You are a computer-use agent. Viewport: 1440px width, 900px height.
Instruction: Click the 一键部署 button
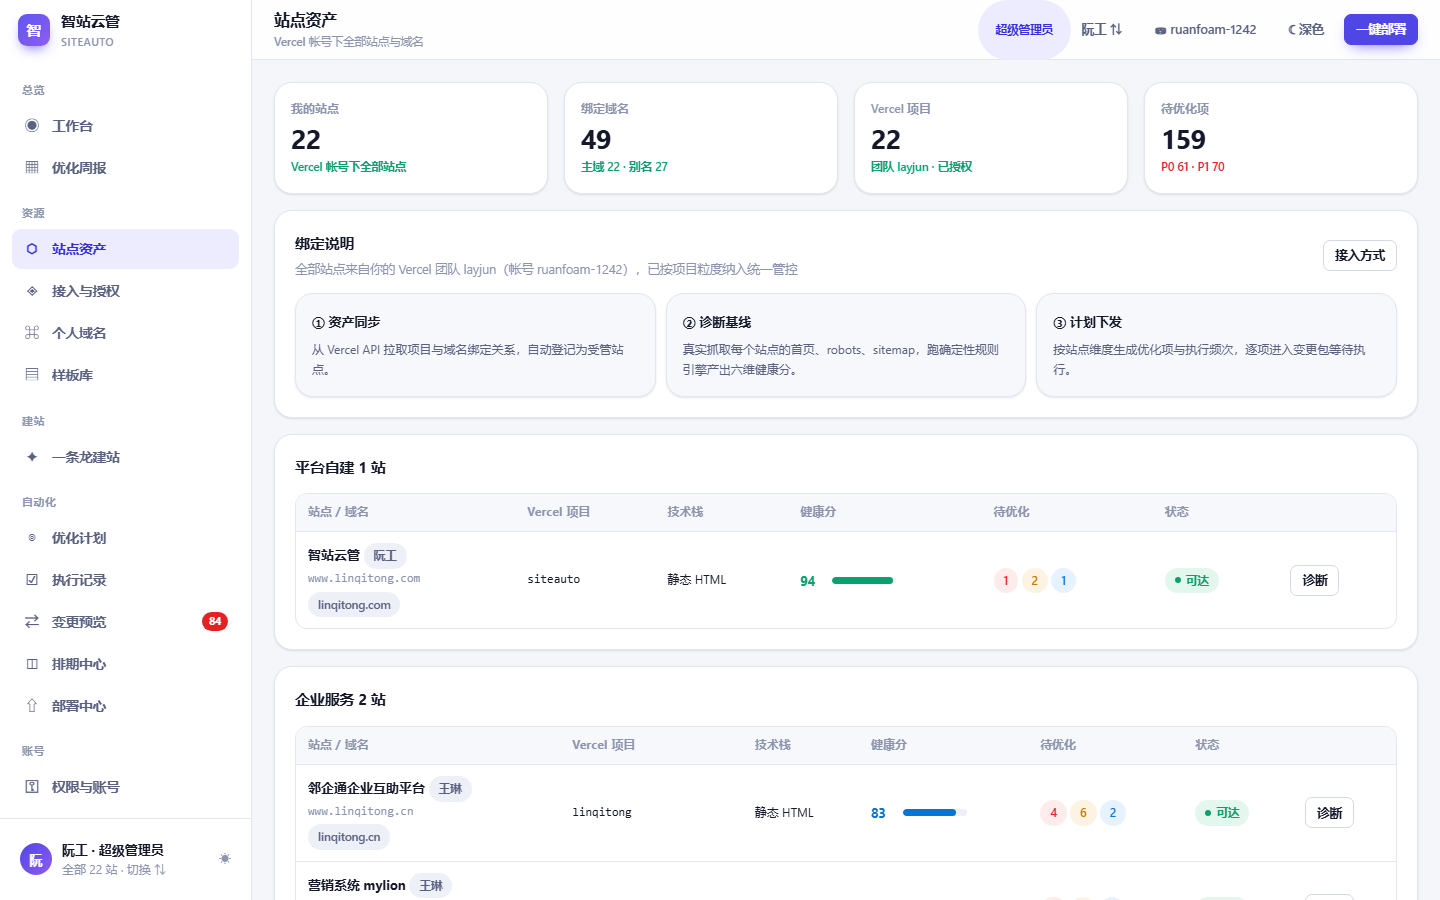tap(1381, 30)
